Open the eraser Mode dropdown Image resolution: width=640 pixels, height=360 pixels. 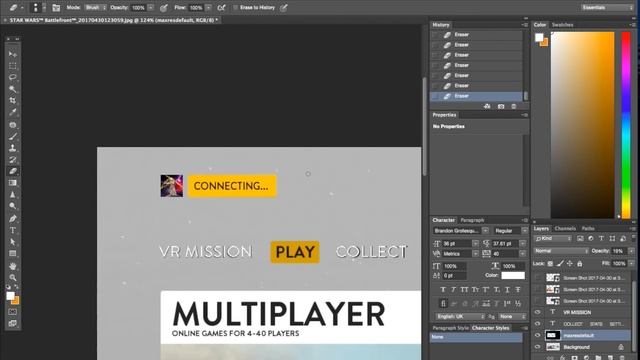click(x=96, y=8)
